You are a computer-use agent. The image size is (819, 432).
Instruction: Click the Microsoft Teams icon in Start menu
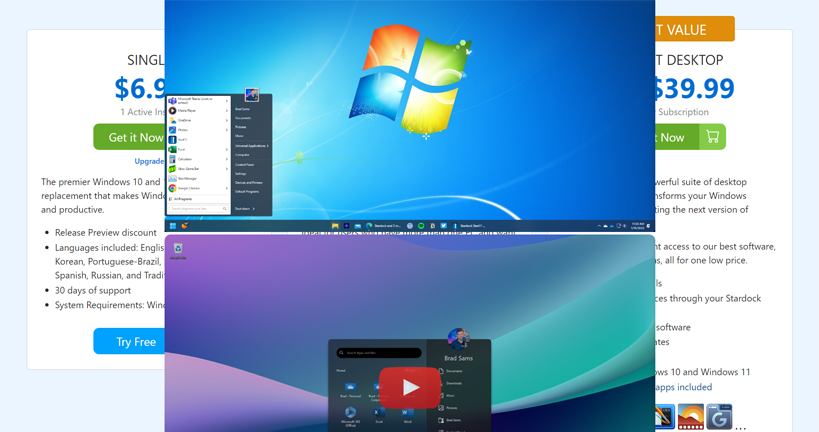(x=172, y=101)
